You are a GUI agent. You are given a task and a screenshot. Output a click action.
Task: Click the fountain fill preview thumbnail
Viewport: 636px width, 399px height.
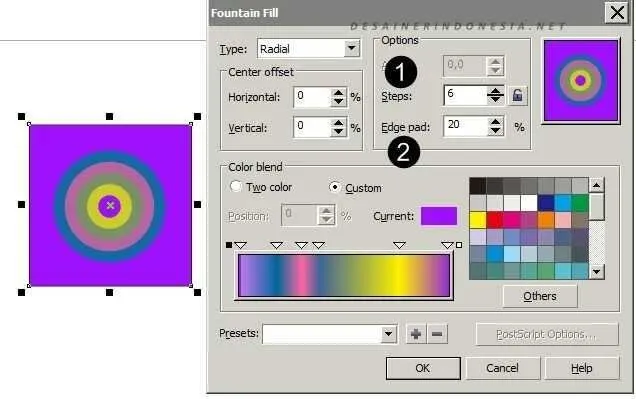(581, 81)
